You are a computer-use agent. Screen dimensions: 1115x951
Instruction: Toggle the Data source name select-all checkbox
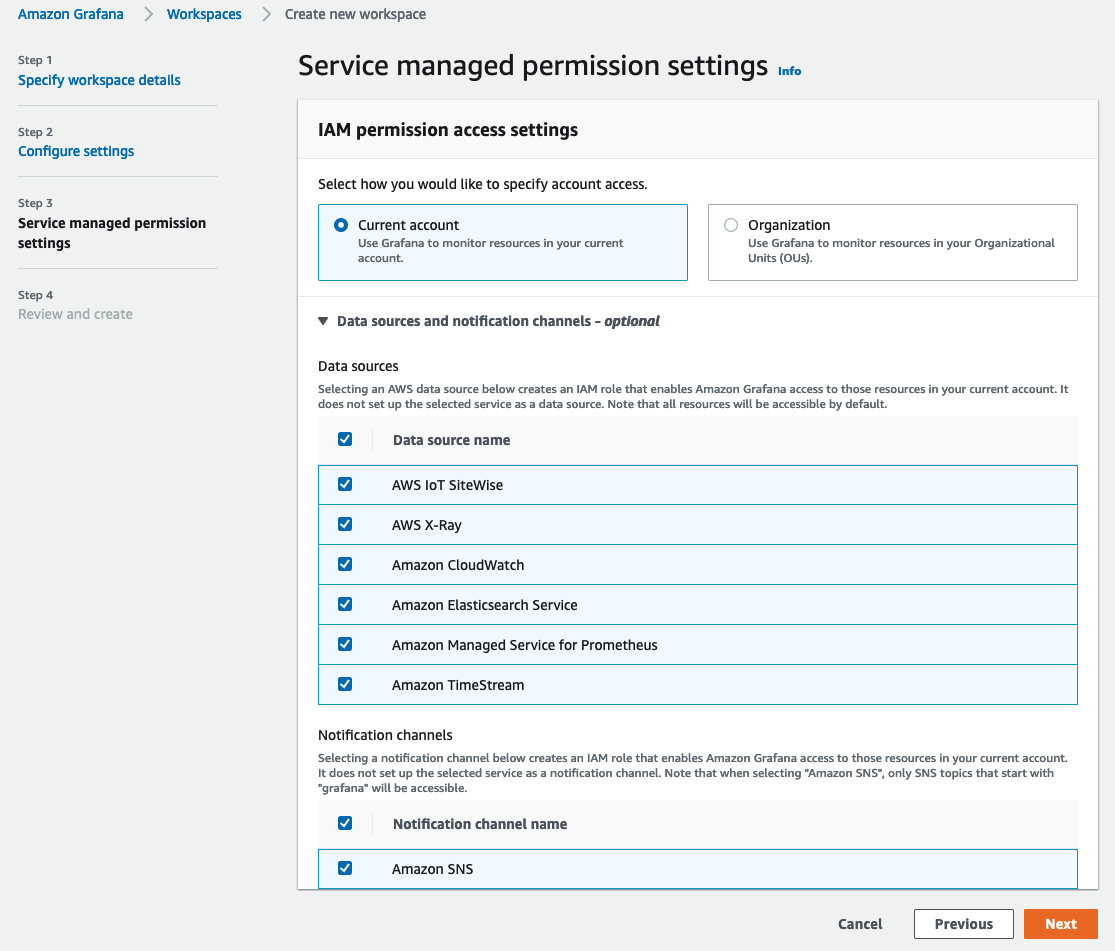[345, 439]
